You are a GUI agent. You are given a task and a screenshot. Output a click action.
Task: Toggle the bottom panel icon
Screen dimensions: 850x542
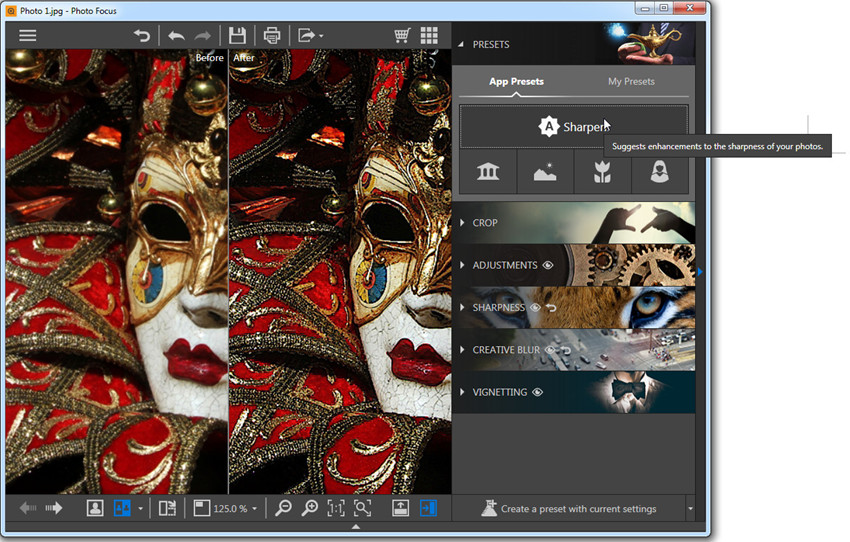tap(401, 508)
